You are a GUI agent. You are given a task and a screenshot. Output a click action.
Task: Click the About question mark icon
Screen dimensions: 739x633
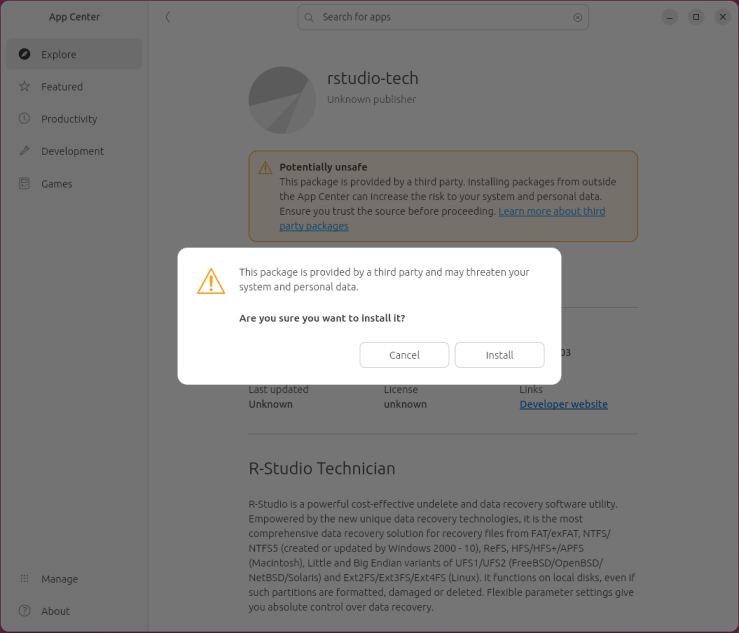coord(25,611)
